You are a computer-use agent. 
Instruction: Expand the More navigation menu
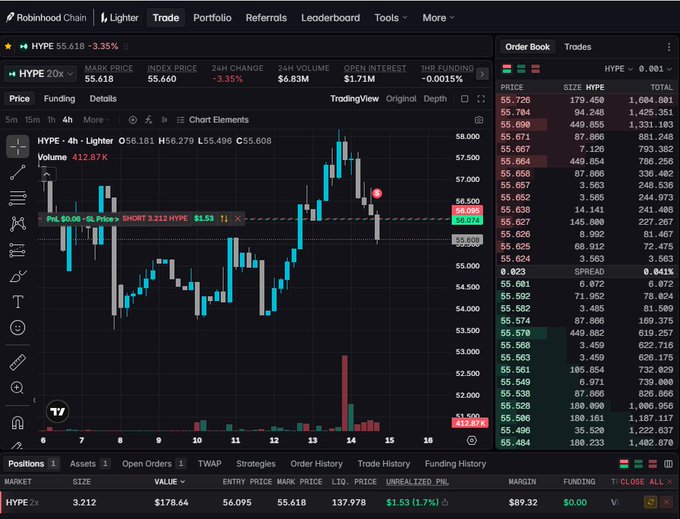(x=438, y=18)
